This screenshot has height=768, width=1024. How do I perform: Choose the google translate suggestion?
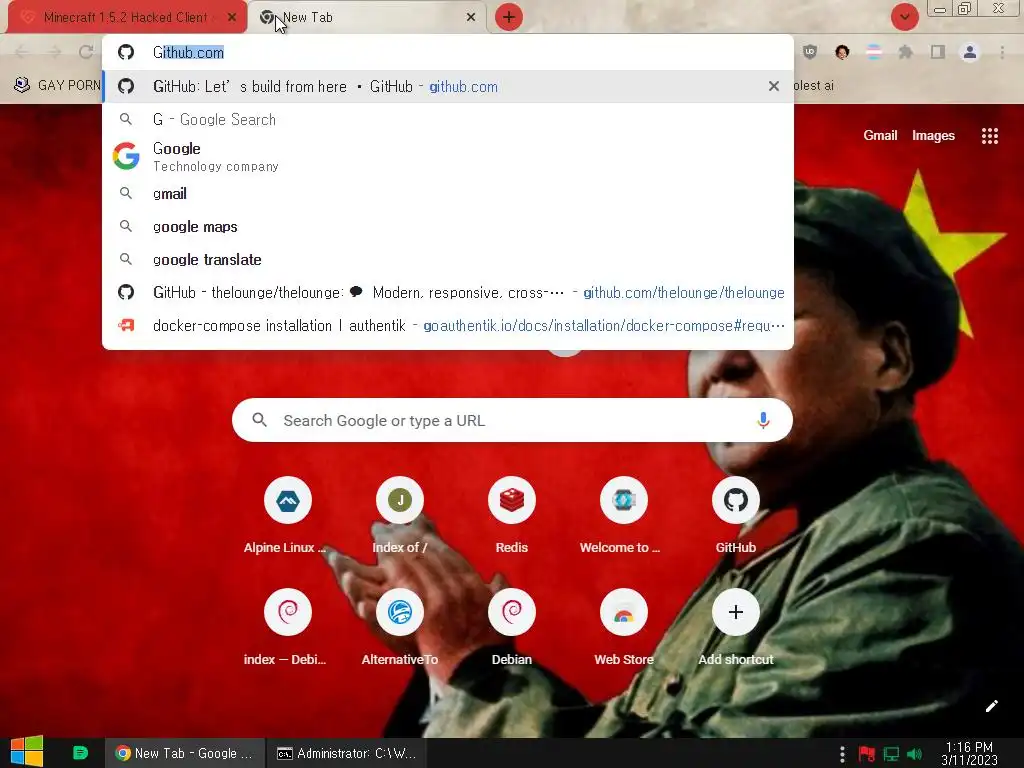click(x=448, y=259)
